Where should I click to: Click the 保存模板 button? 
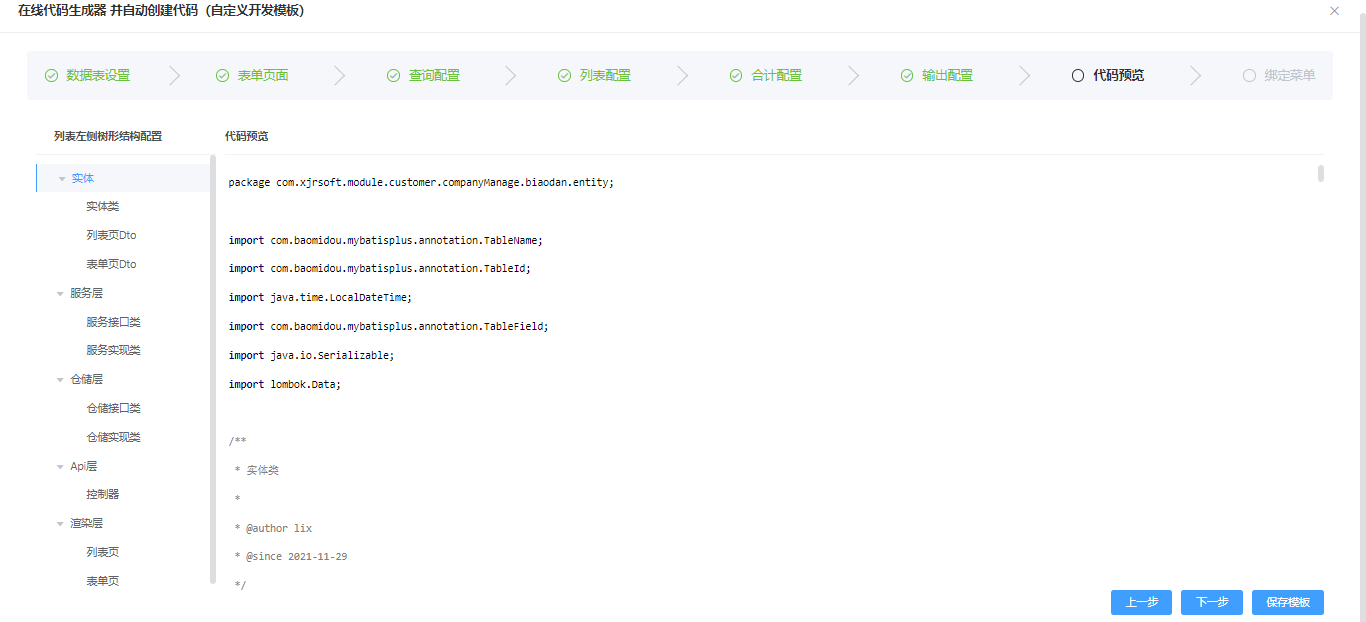click(x=1288, y=602)
